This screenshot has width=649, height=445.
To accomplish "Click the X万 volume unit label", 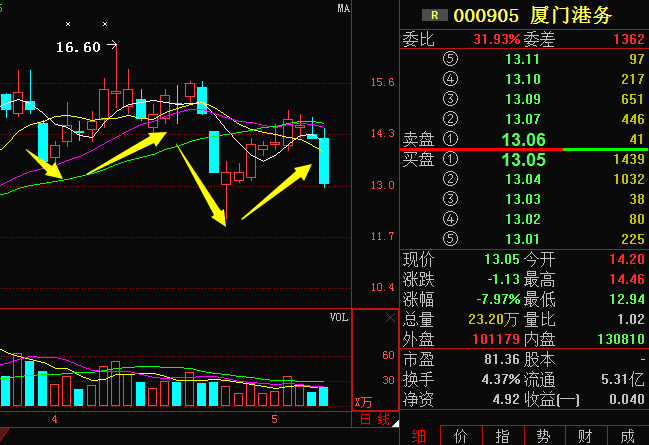I will point(364,402).
